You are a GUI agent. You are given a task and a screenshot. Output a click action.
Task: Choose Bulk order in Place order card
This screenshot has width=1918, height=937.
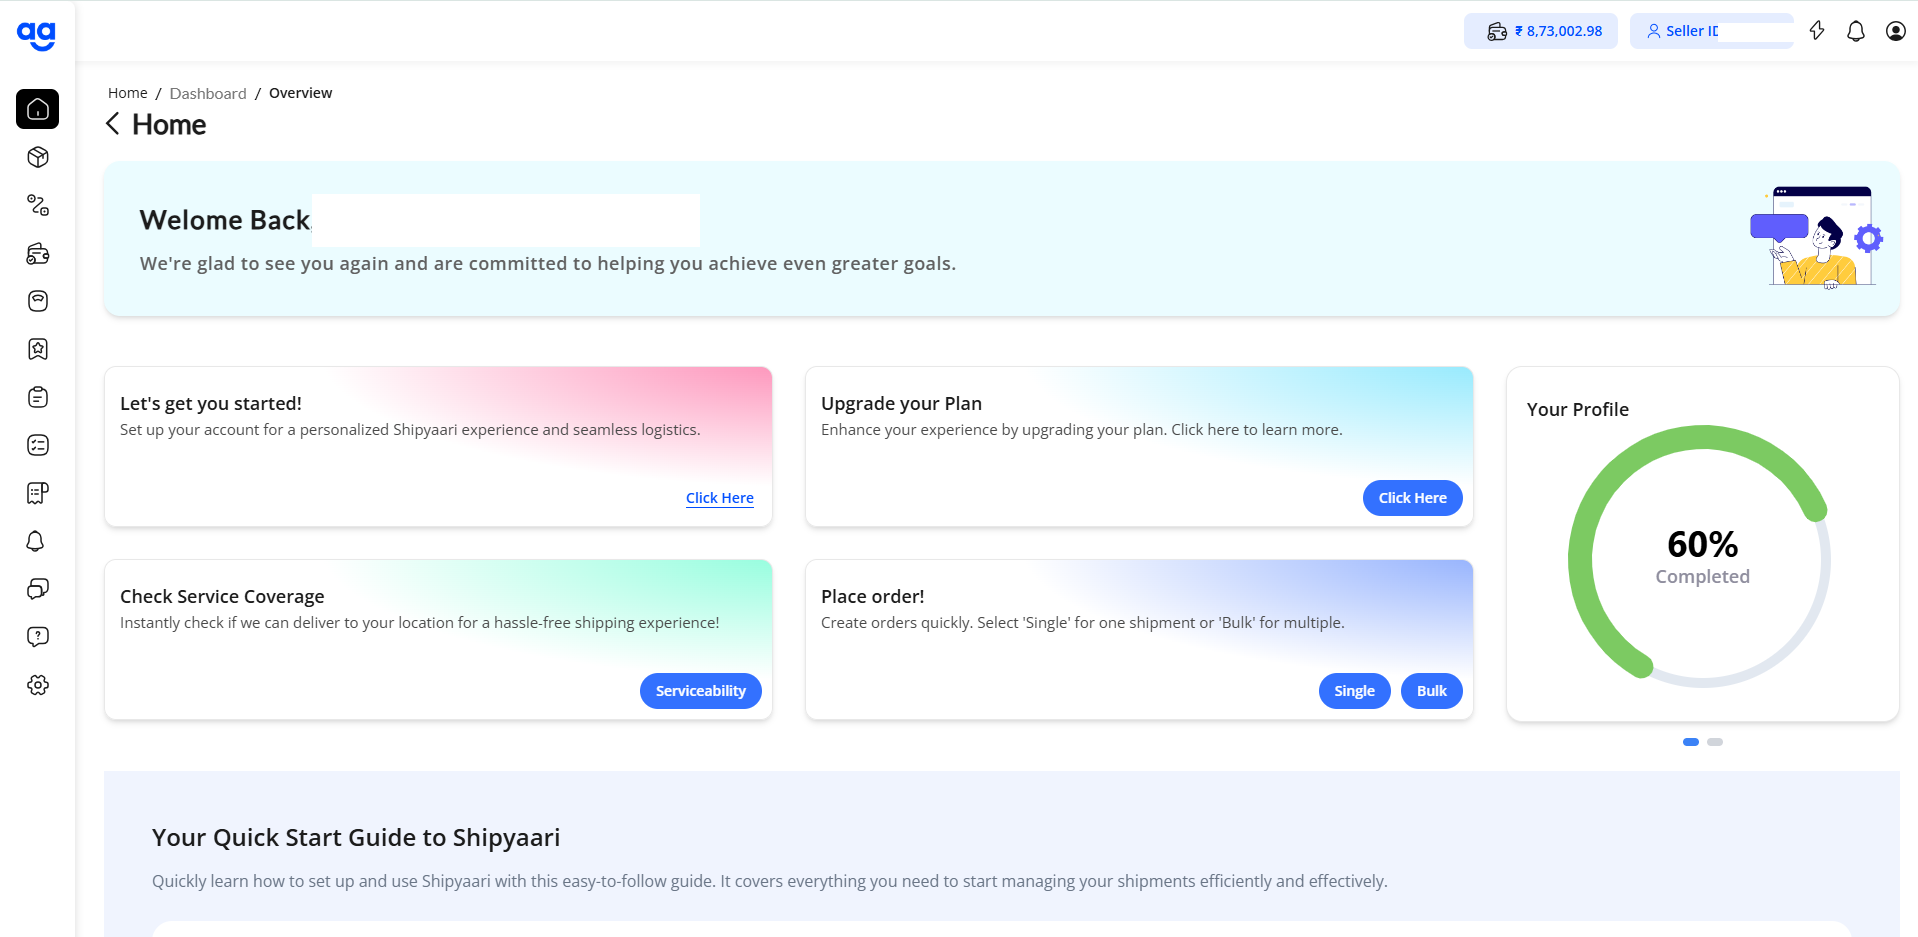pos(1432,691)
